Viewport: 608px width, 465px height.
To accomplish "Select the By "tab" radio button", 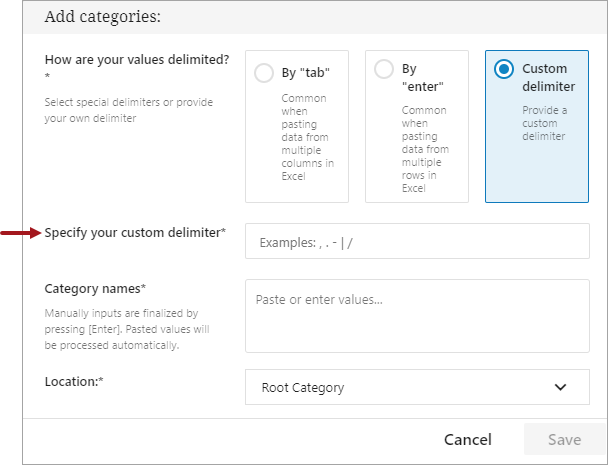I will click(x=264, y=73).
